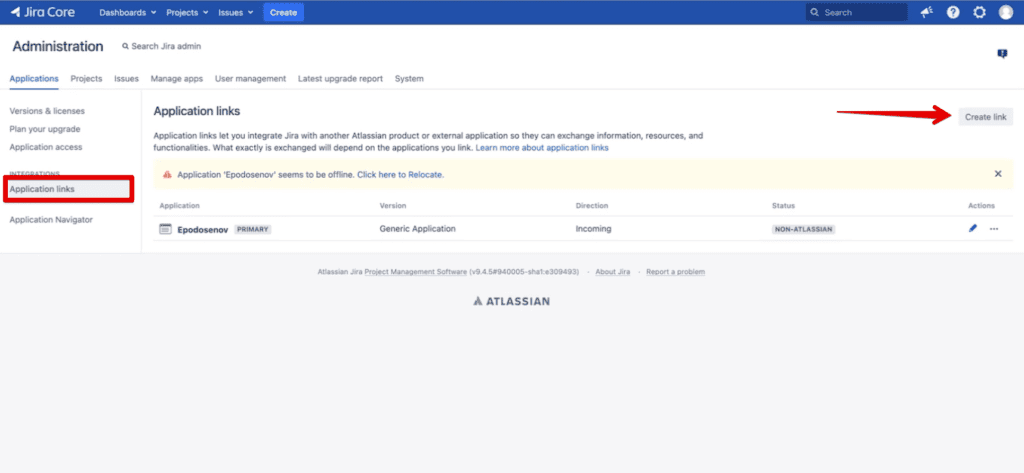Image resolution: width=1024 pixels, height=473 pixels.
Task: Open more actions for Epodosenov link
Action: (x=994, y=229)
